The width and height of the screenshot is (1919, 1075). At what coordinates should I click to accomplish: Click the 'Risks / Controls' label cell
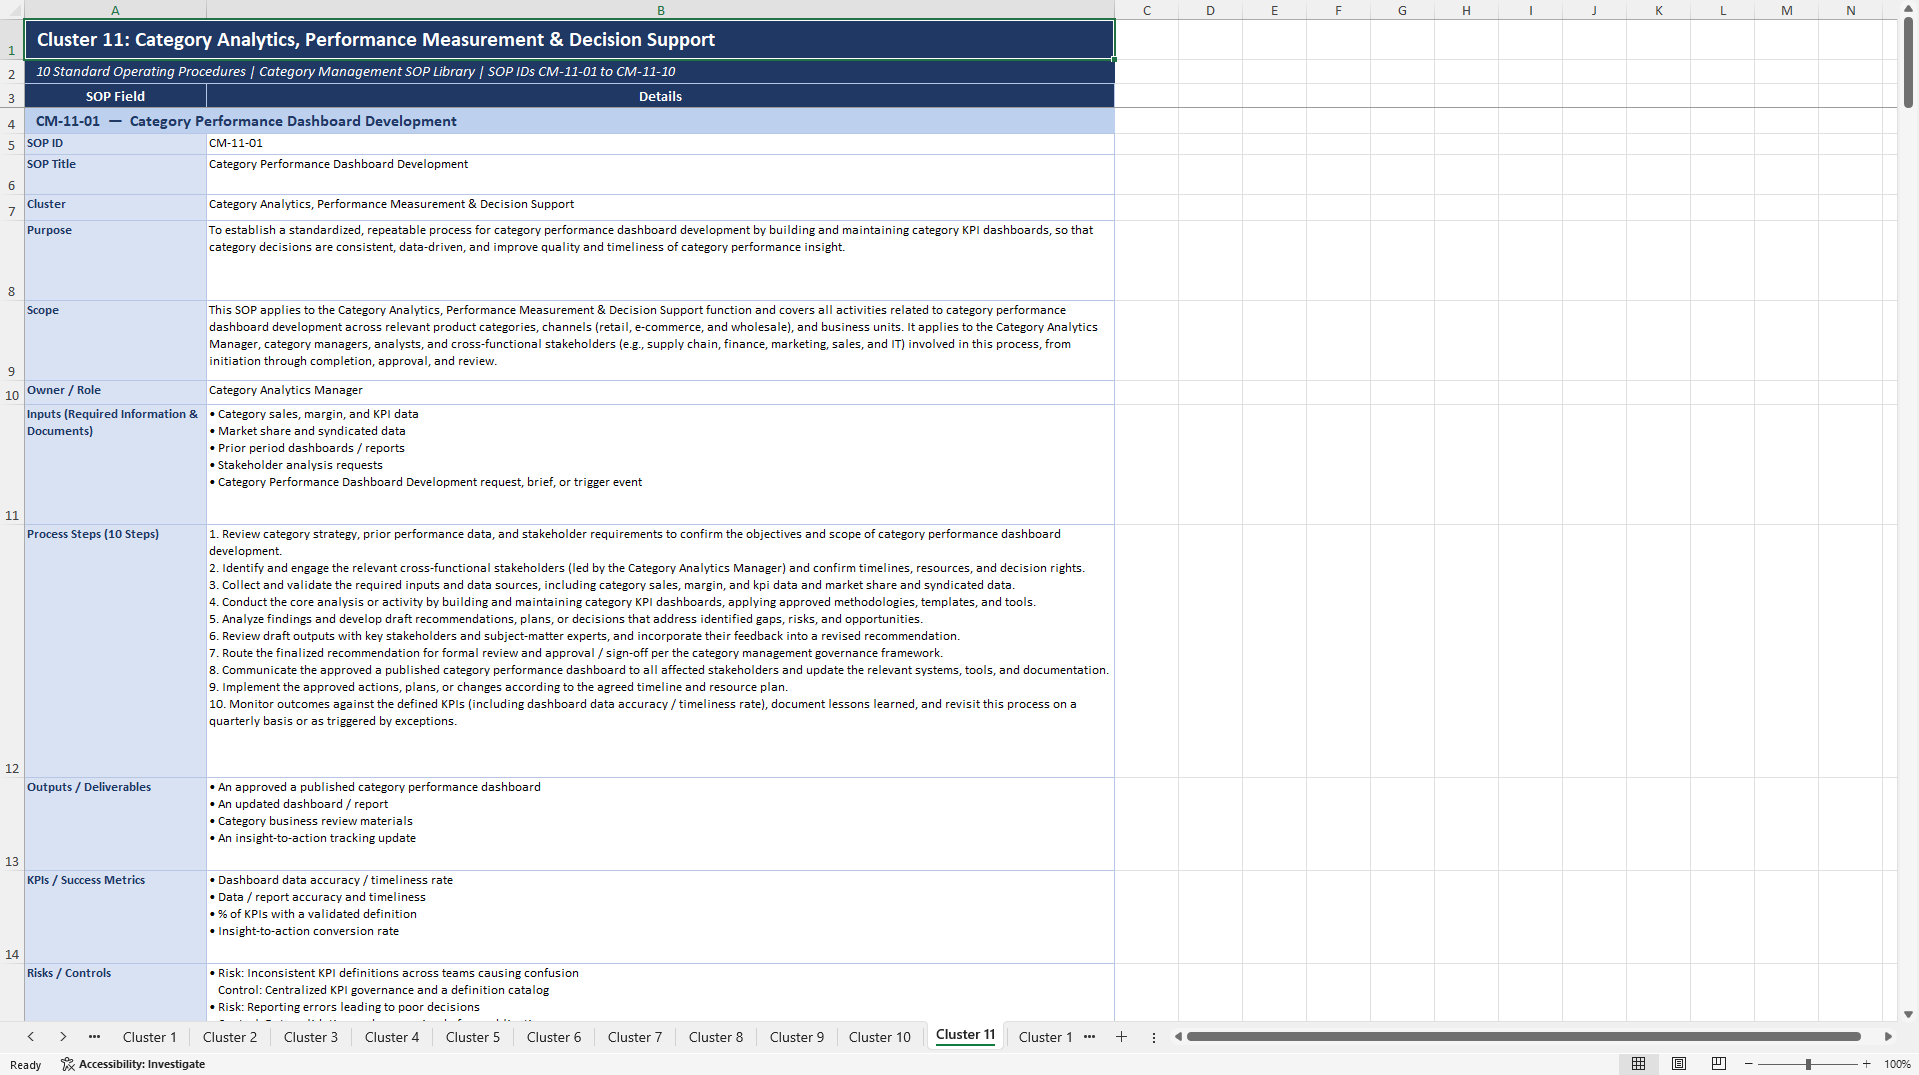pos(115,992)
